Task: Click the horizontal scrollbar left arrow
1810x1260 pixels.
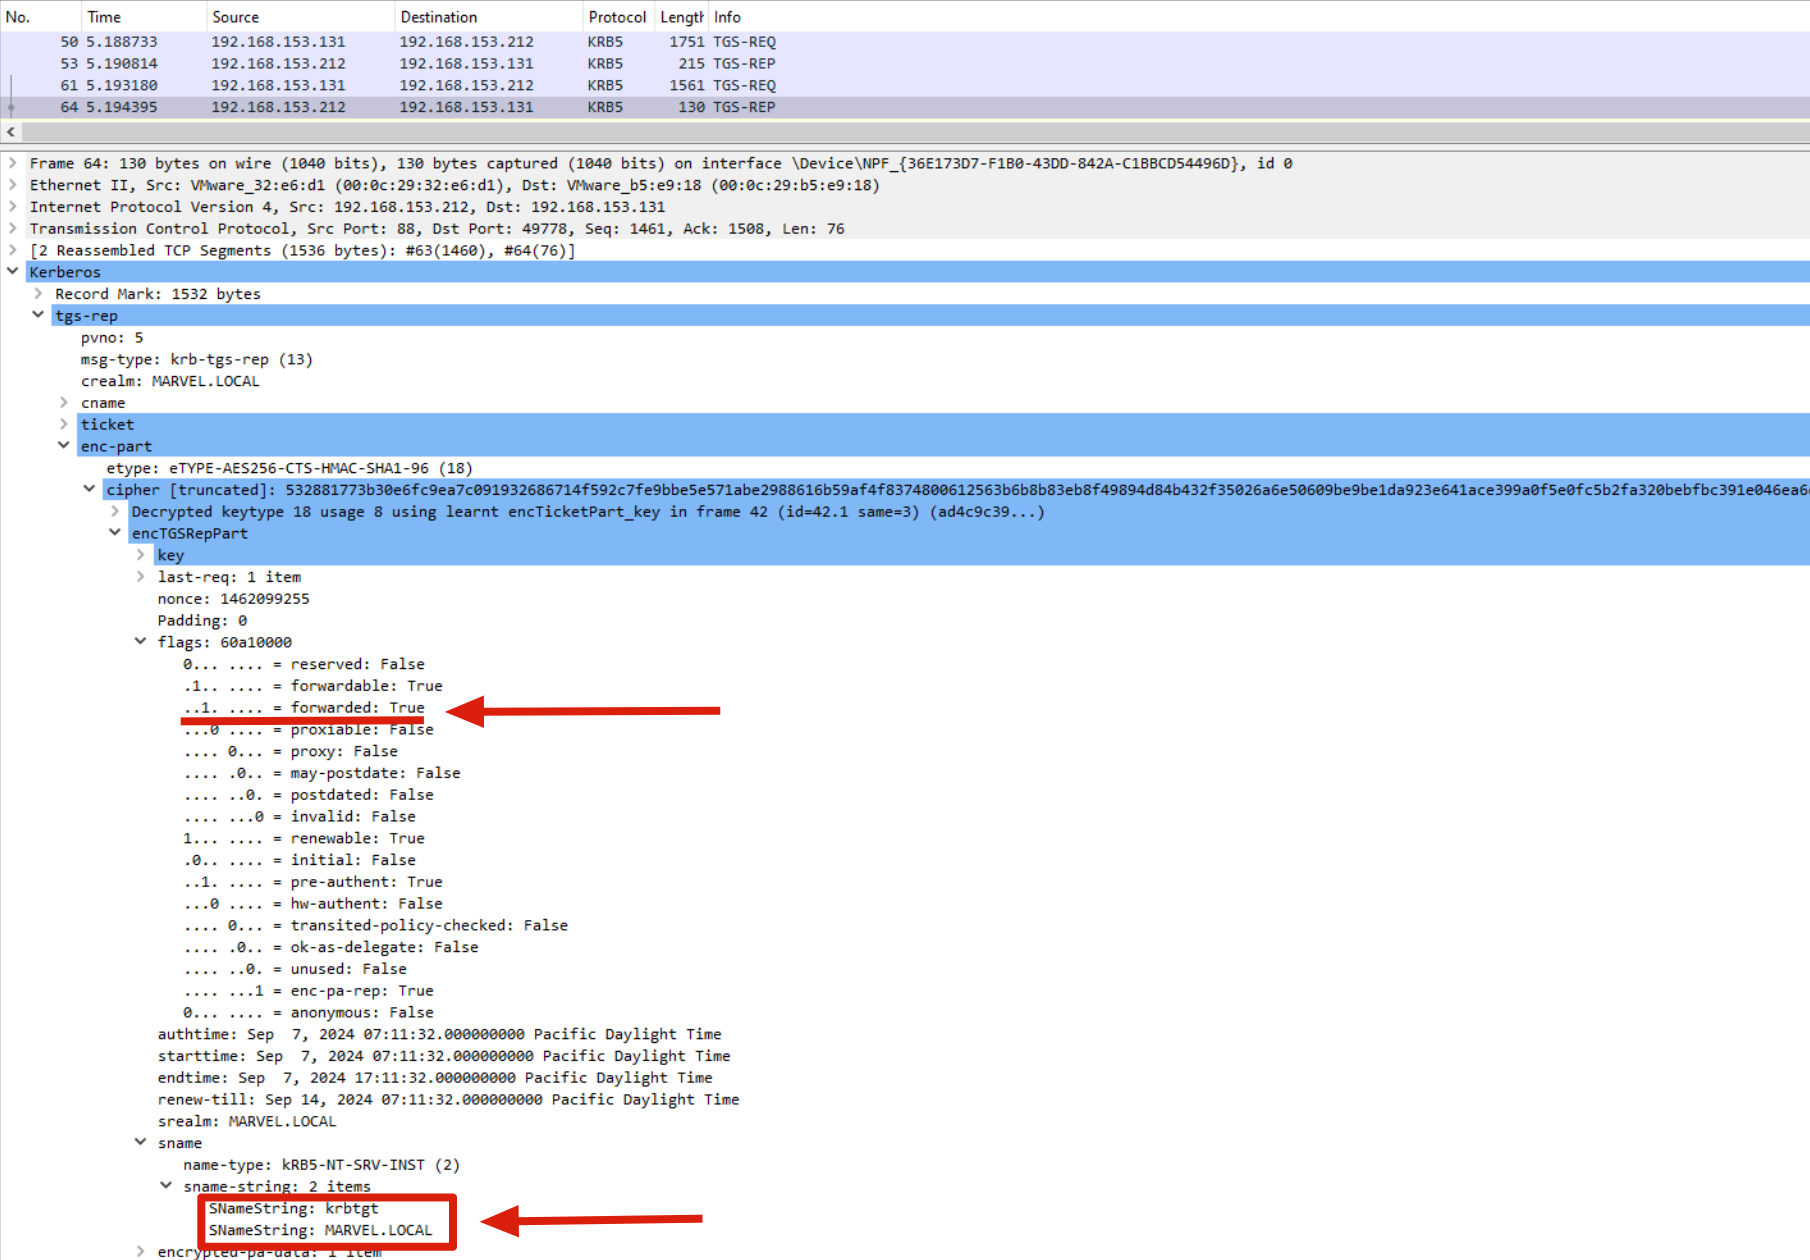Action: [11, 132]
